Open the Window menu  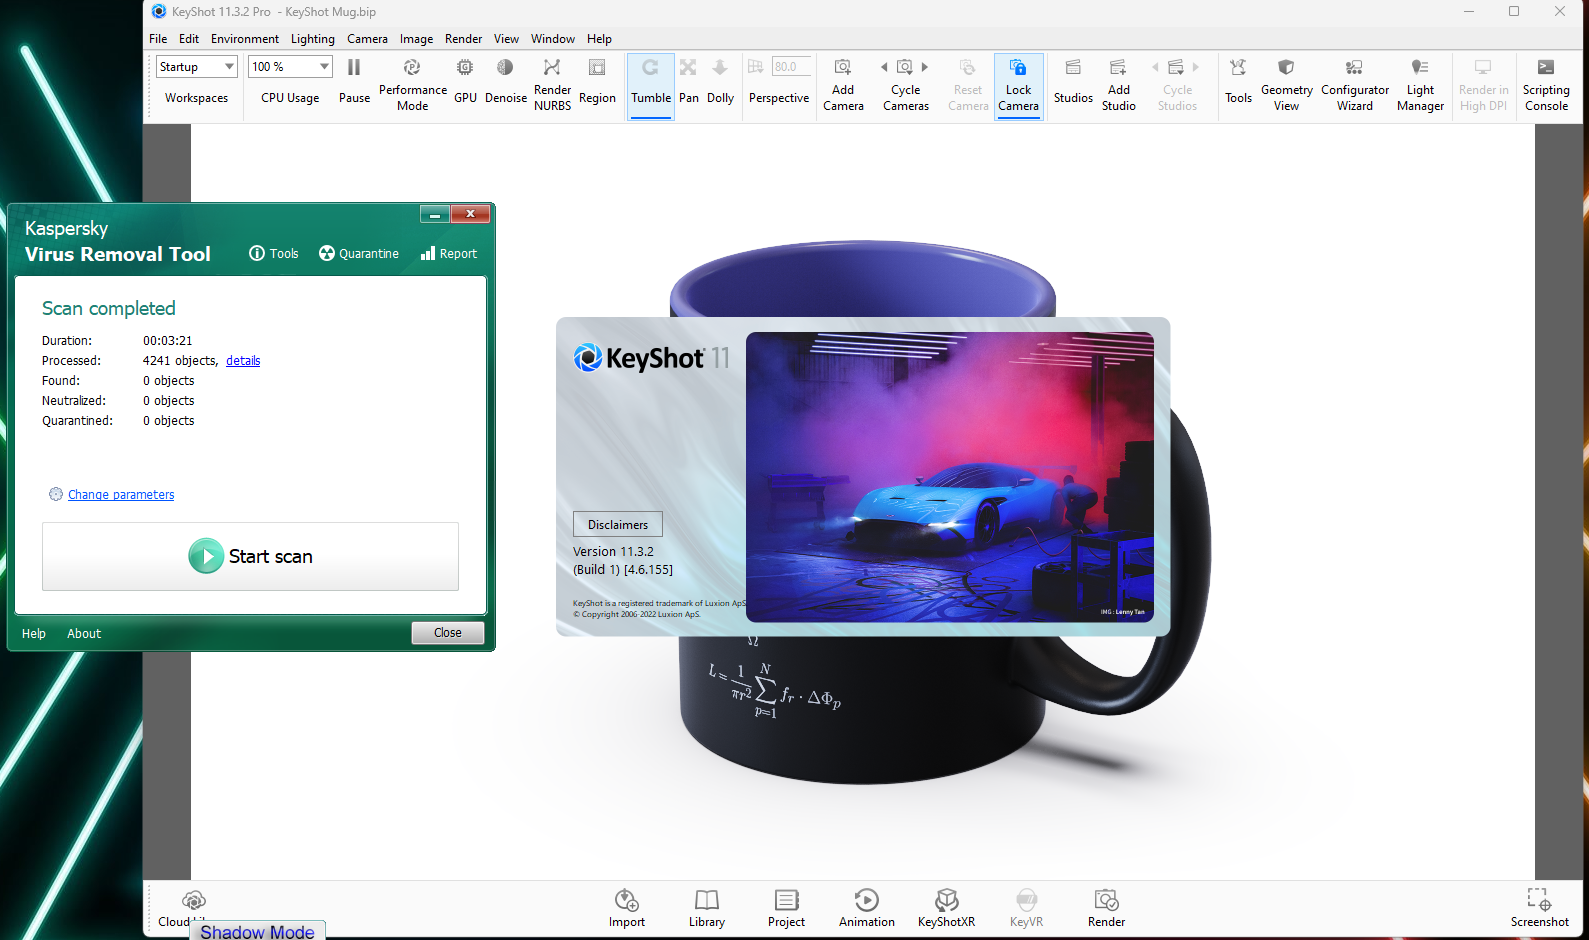pos(553,39)
